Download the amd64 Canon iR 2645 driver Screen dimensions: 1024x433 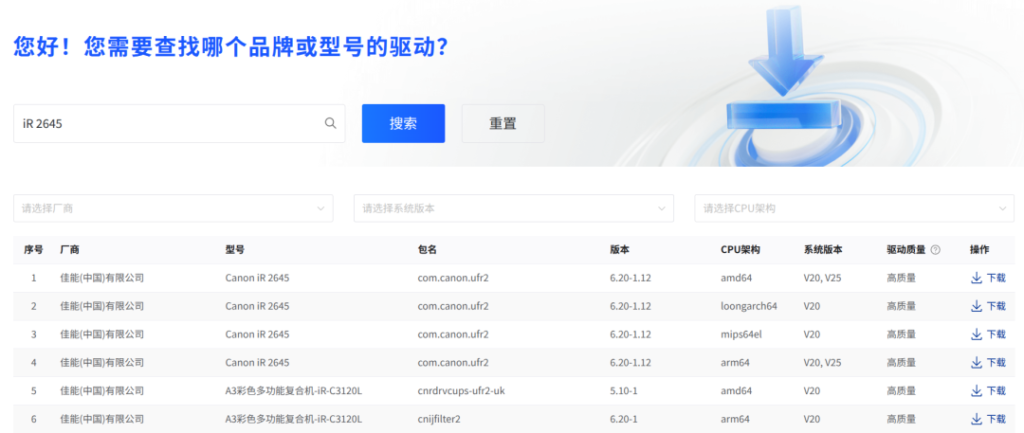coord(987,278)
